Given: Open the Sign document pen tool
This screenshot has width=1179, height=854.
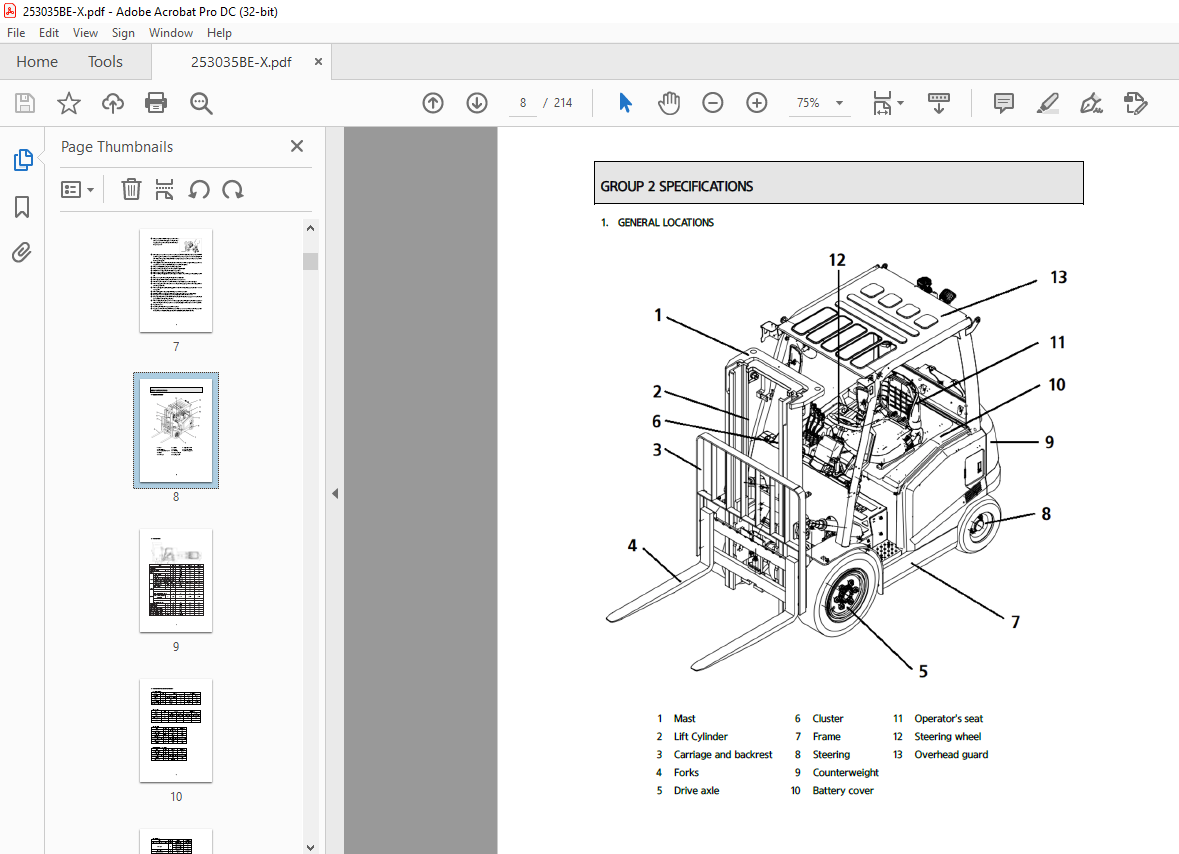Looking at the screenshot, I should [1091, 103].
